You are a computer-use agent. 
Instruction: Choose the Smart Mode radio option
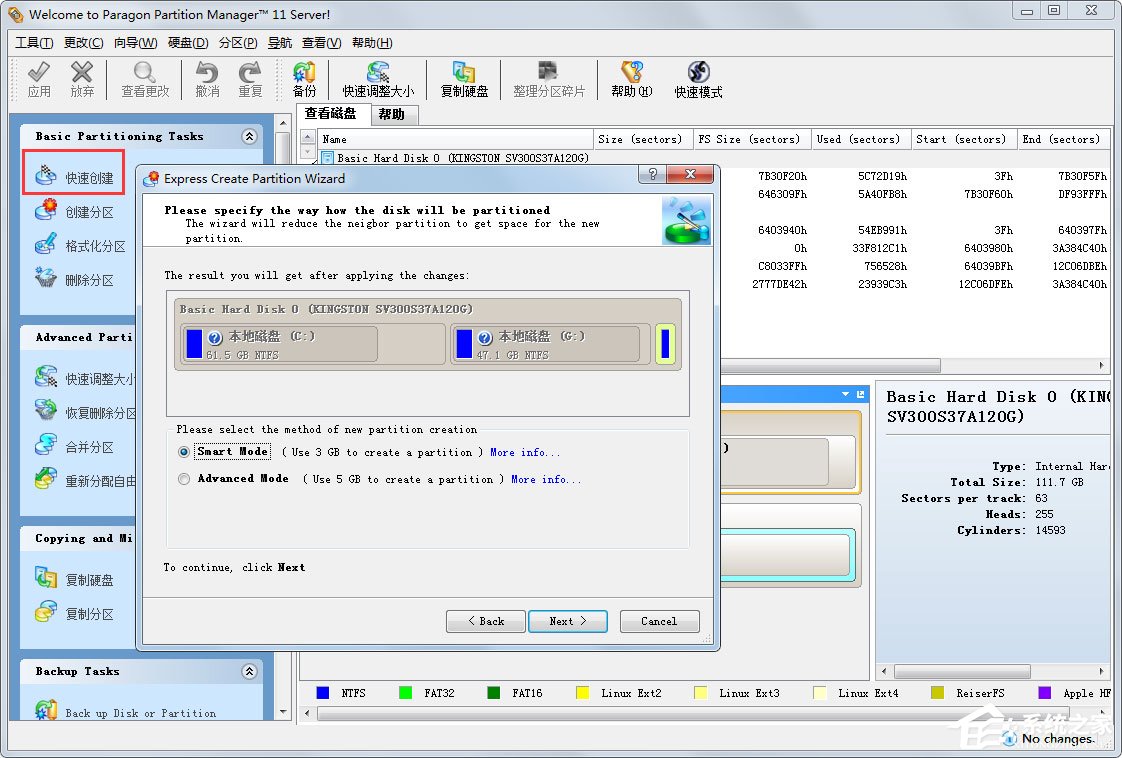184,452
